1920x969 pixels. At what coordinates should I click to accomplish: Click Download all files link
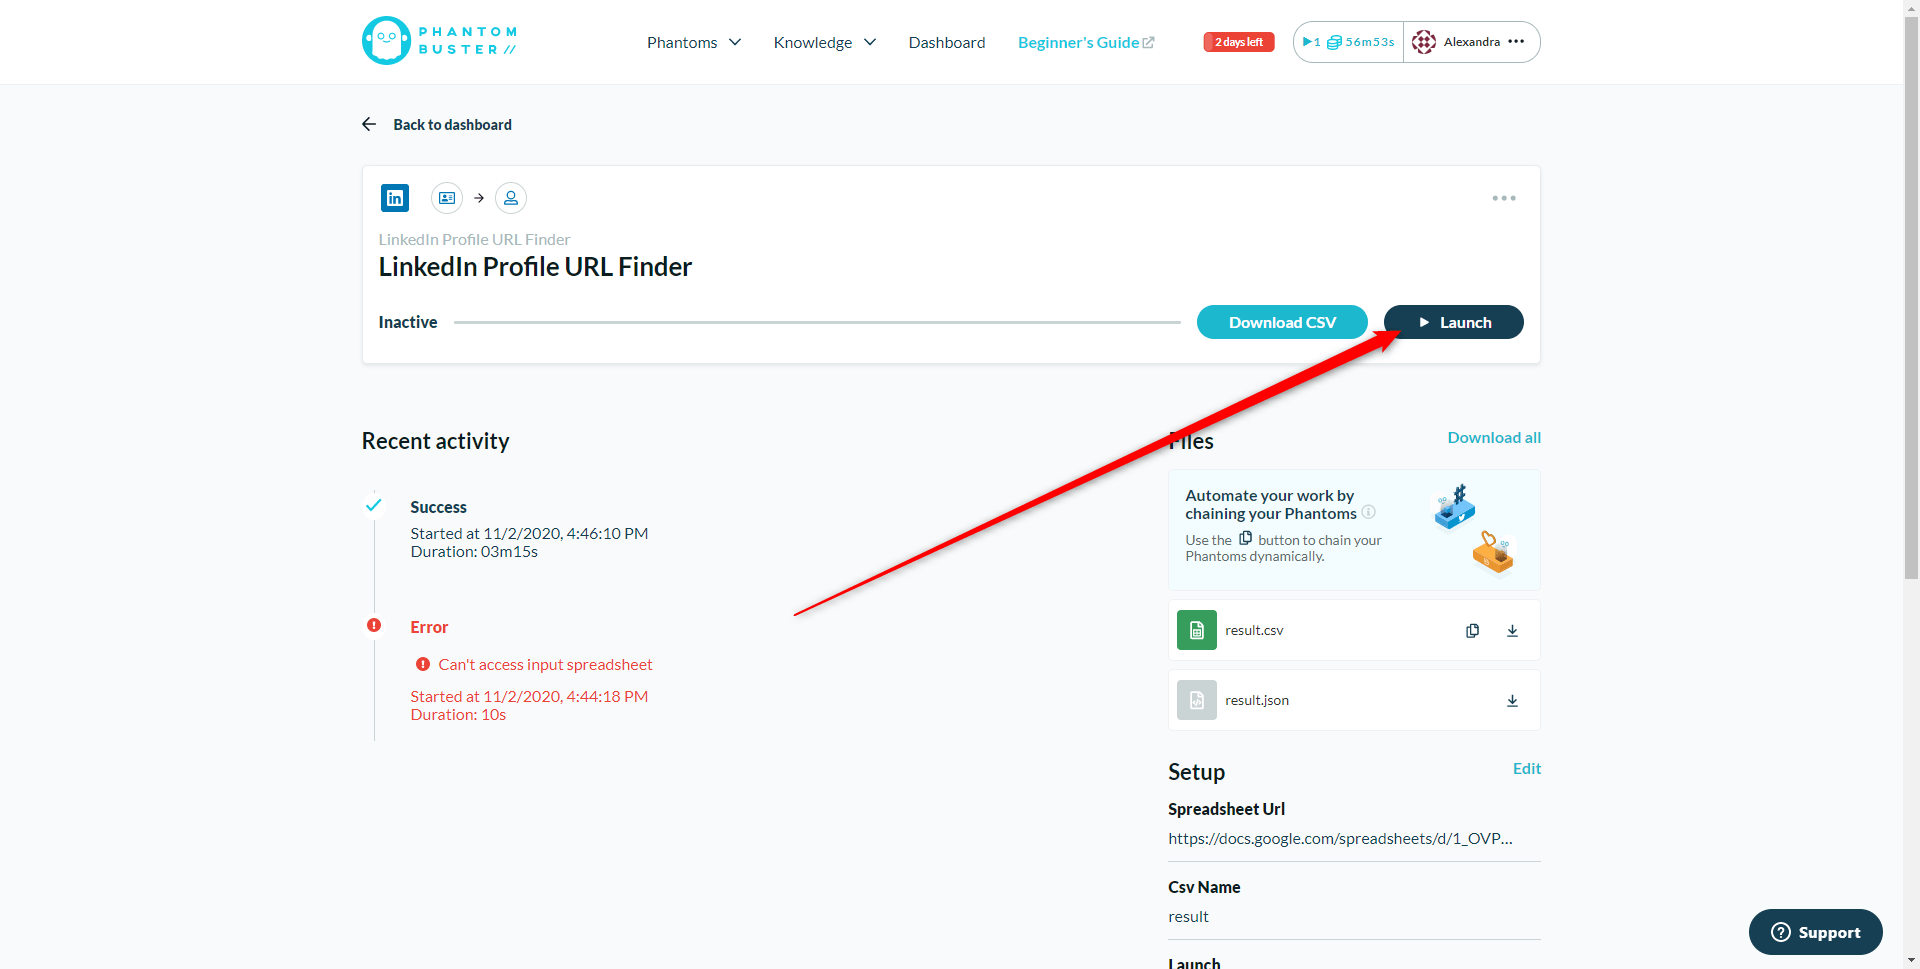coord(1494,437)
